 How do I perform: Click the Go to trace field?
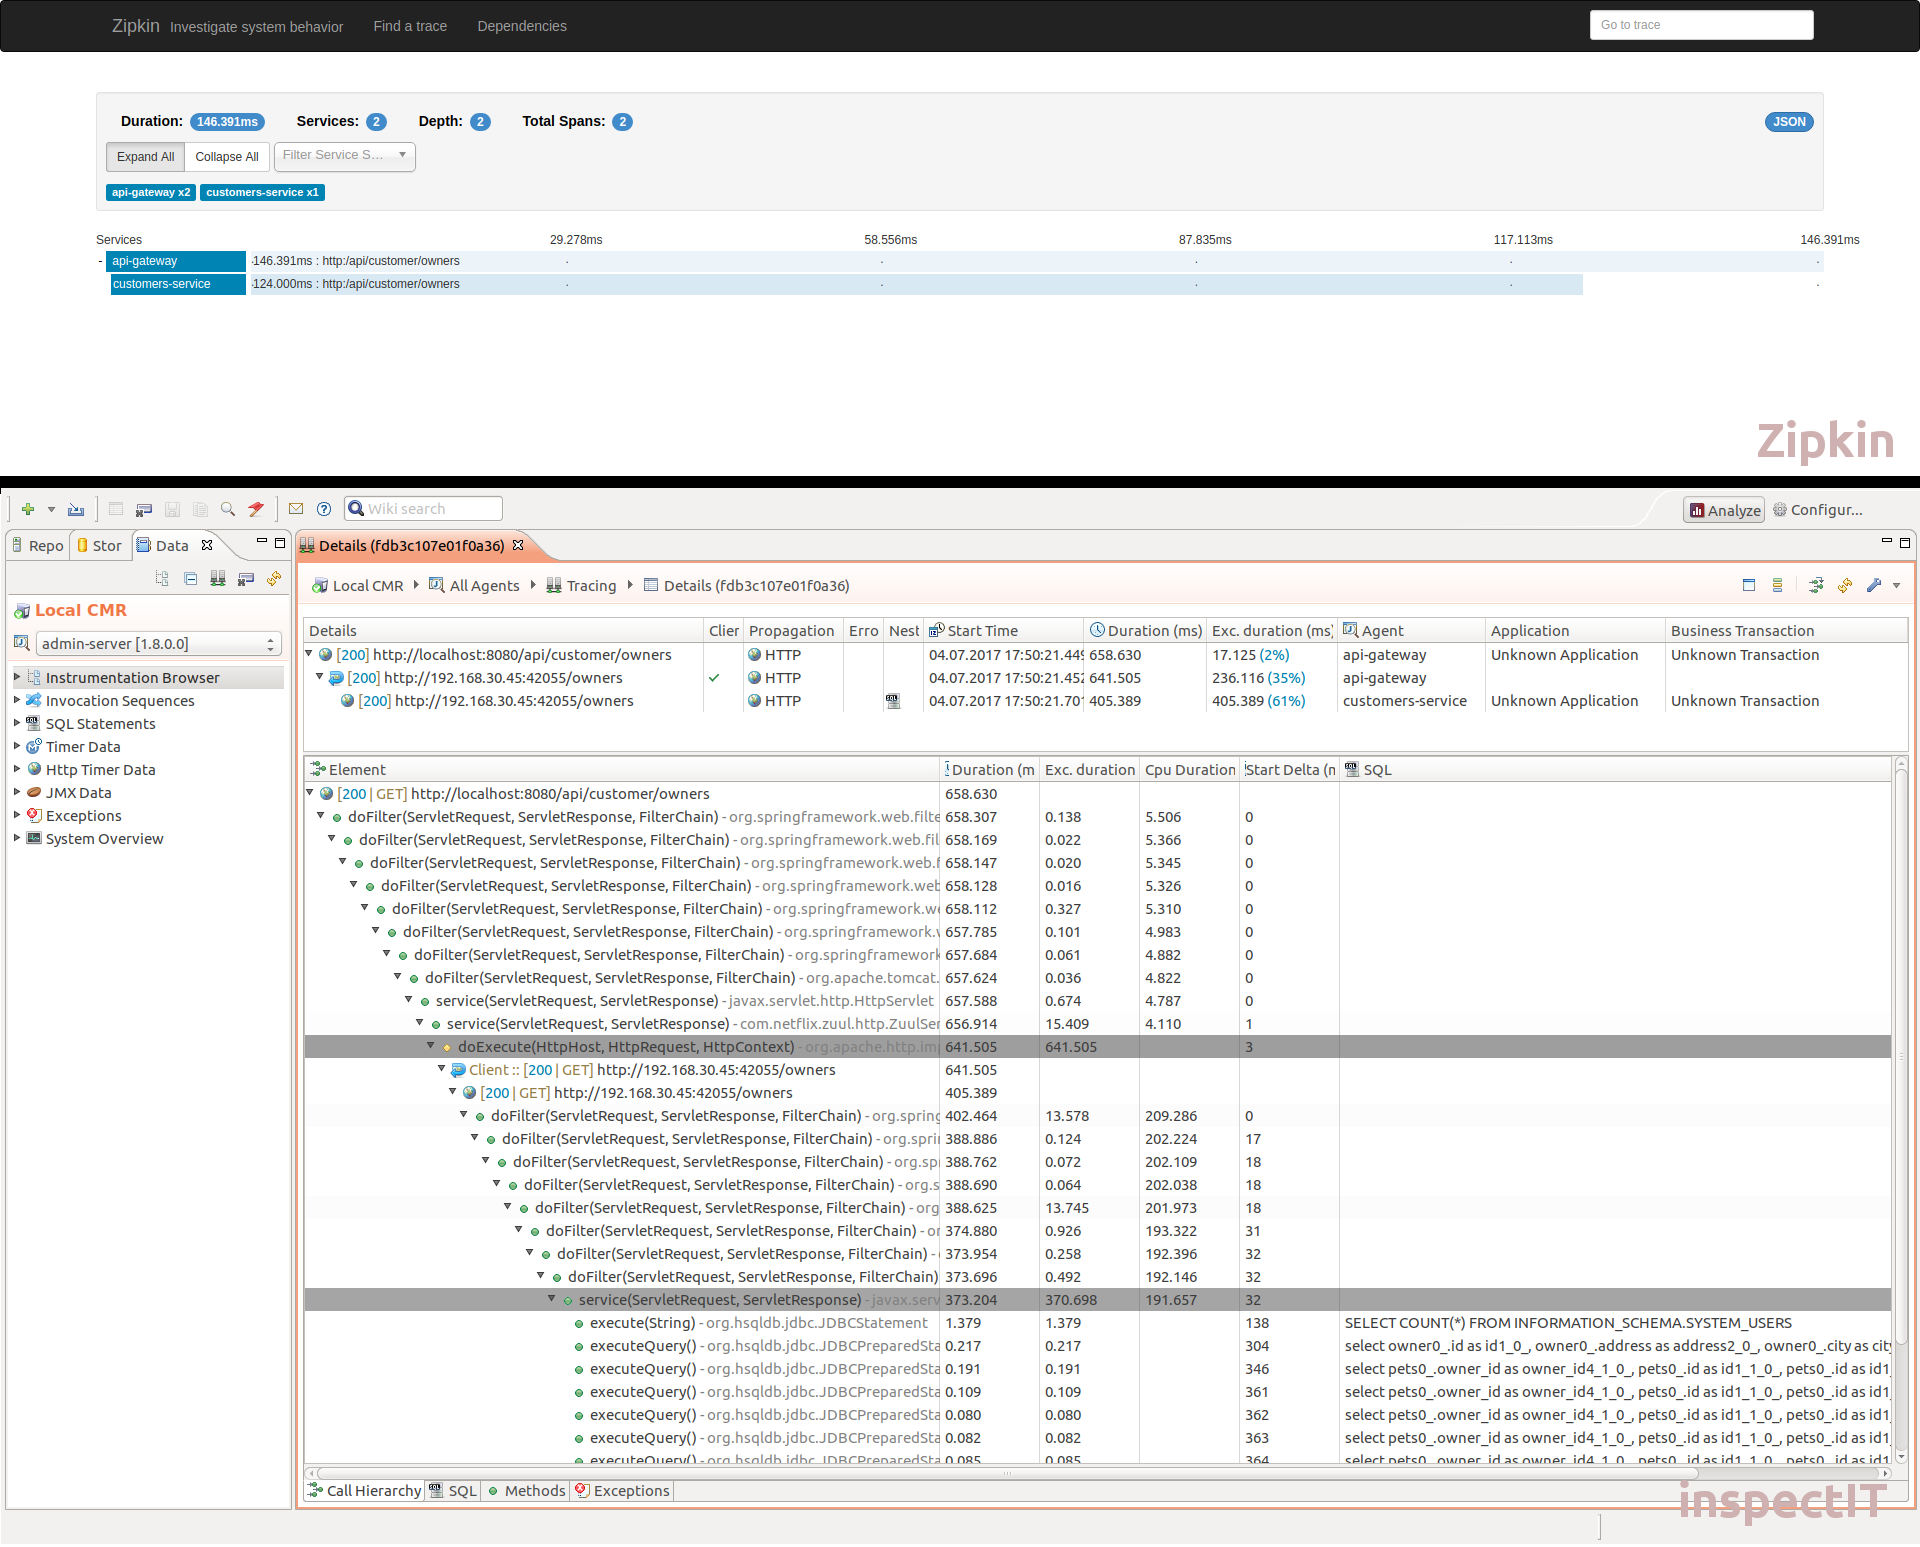tap(1701, 25)
